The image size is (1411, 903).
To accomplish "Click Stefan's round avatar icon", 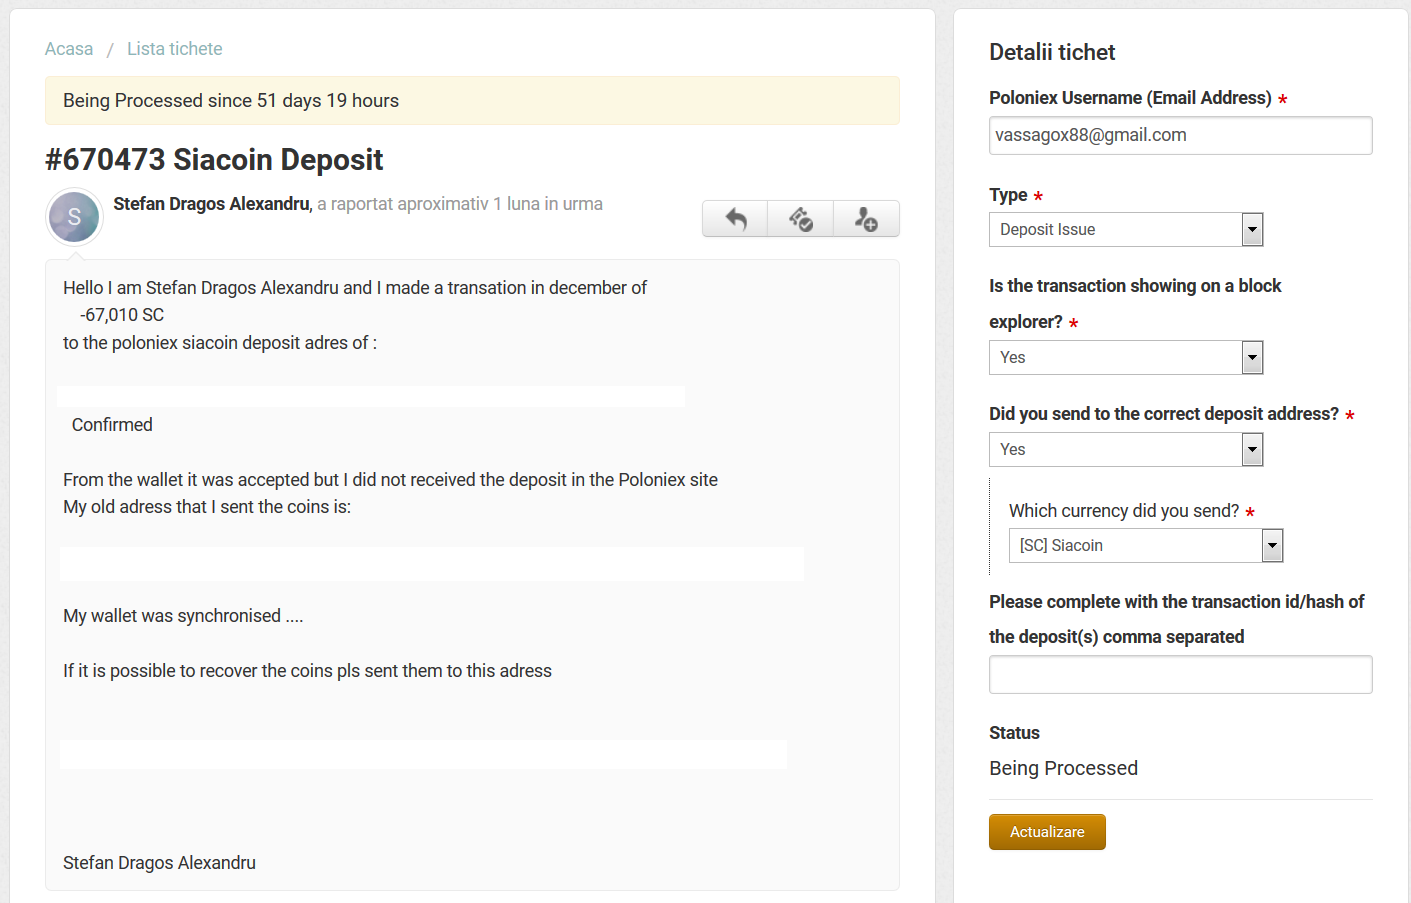I will (x=74, y=217).
